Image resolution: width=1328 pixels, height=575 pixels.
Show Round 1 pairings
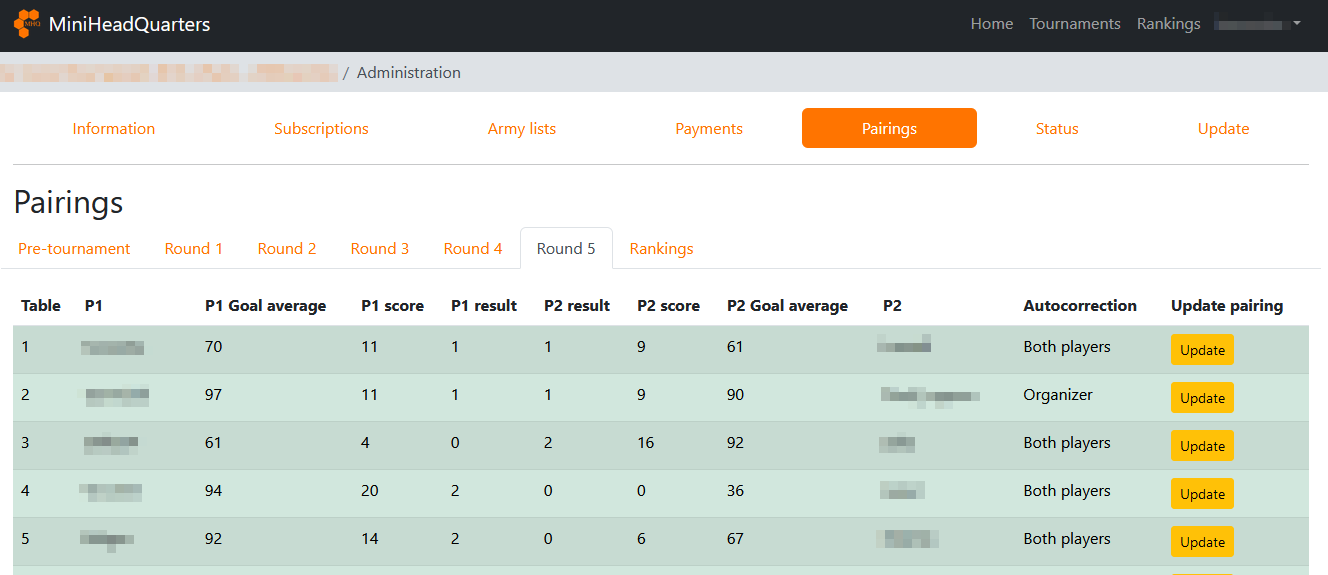coord(194,249)
